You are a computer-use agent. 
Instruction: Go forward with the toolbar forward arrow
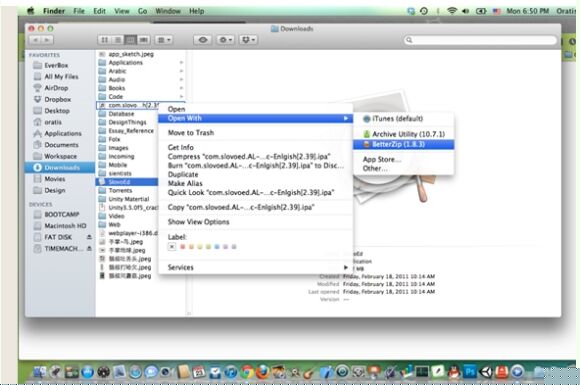(x=47, y=40)
